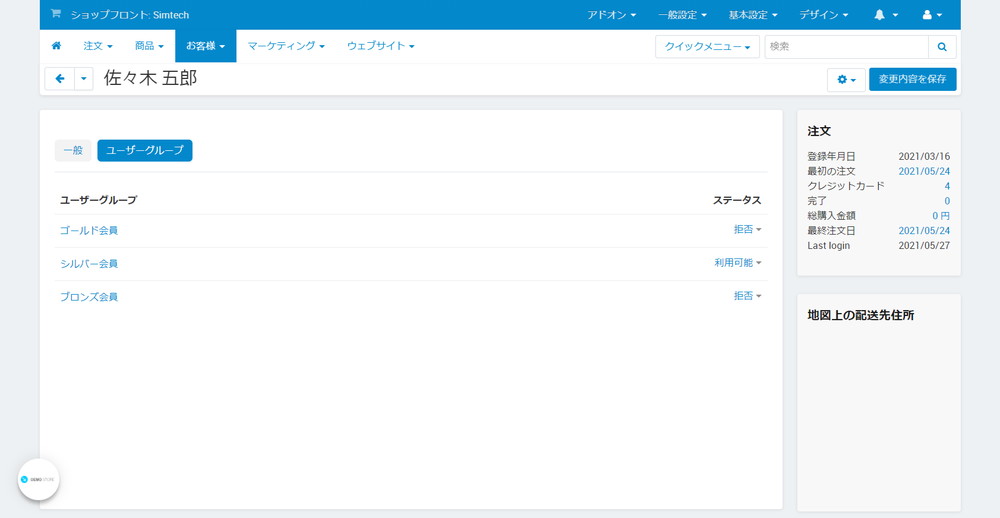Click the magnifier search button
The height and width of the screenshot is (518, 1000).
click(942, 47)
